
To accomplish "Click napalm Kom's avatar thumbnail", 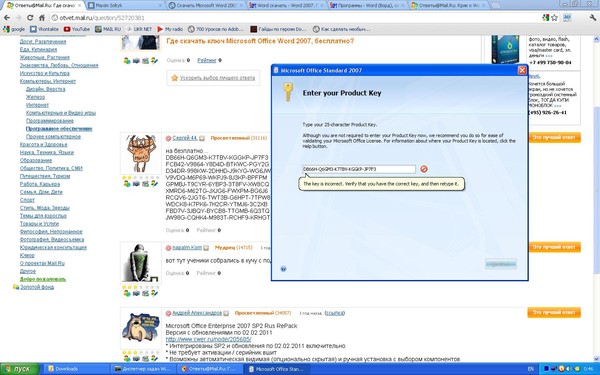I will (x=140, y=263).
